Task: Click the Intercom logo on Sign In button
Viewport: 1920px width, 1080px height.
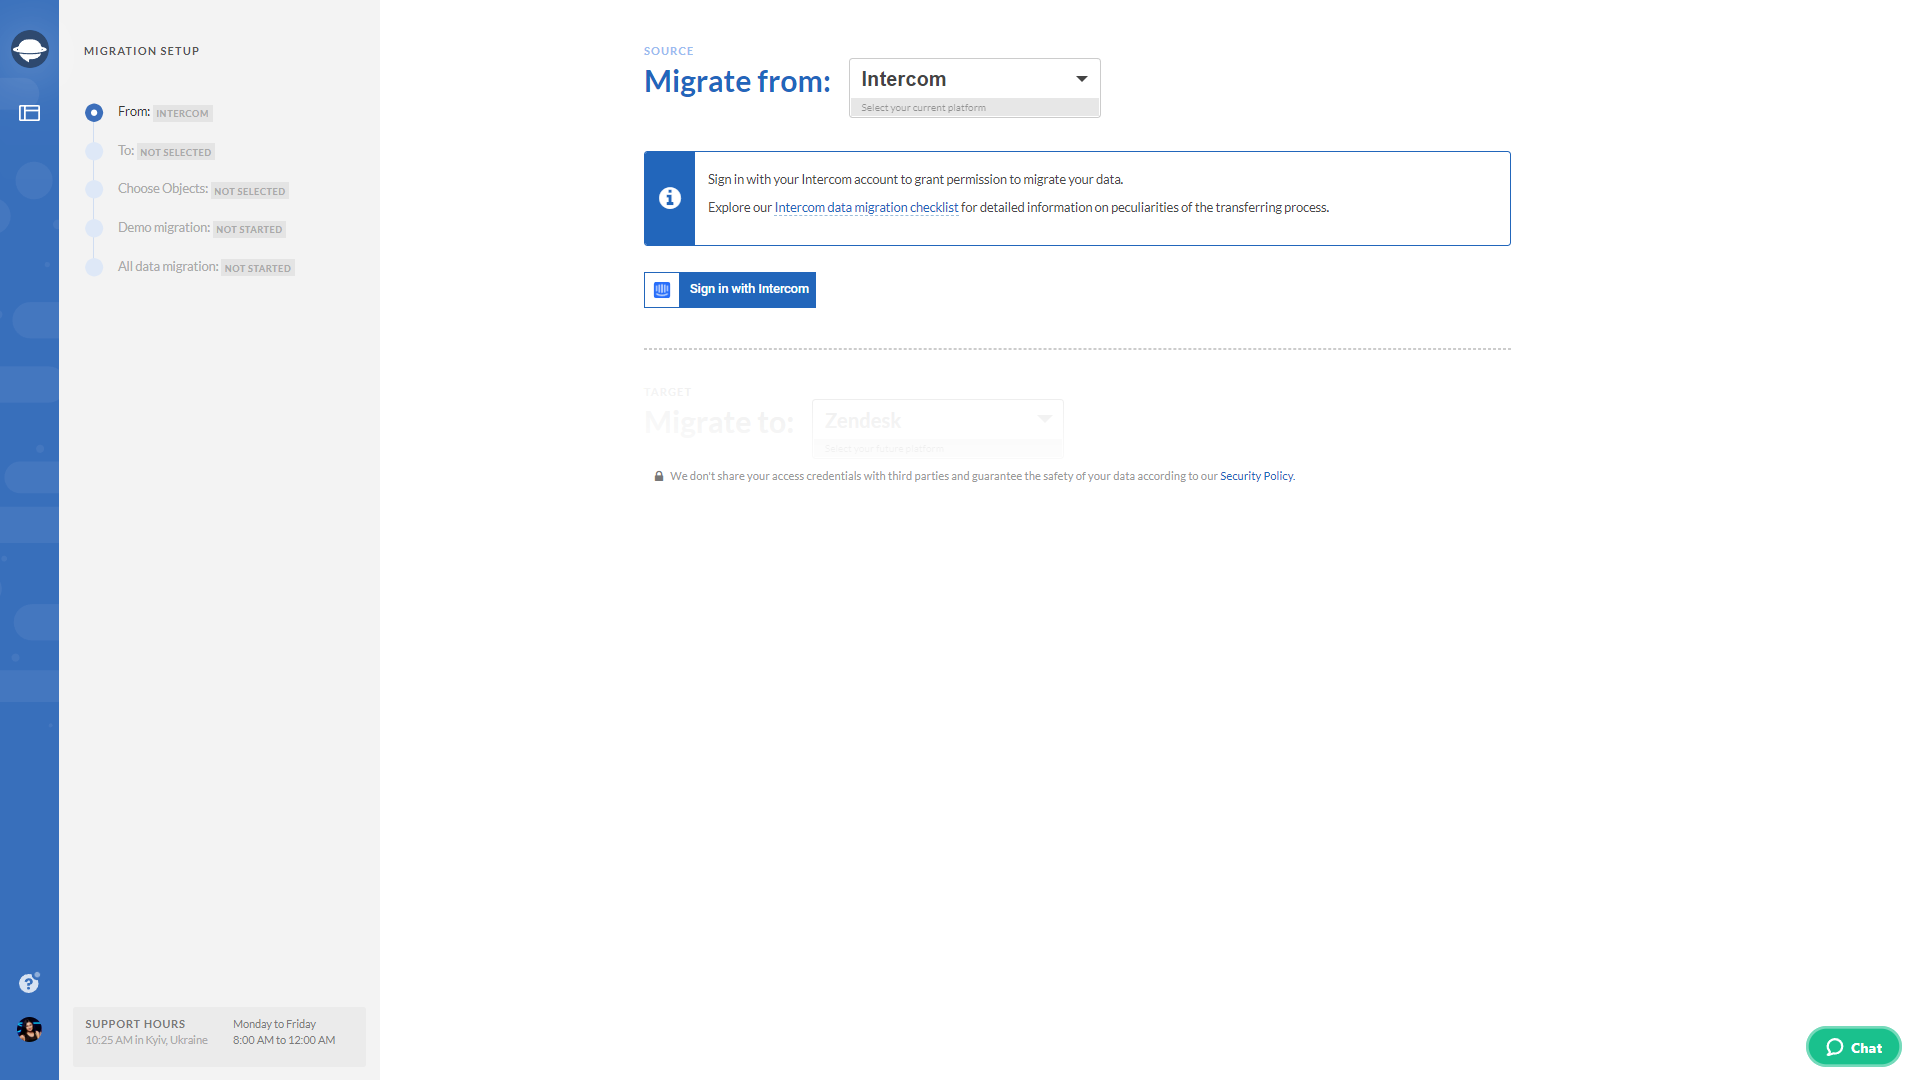Action: (x=662, y=290)
